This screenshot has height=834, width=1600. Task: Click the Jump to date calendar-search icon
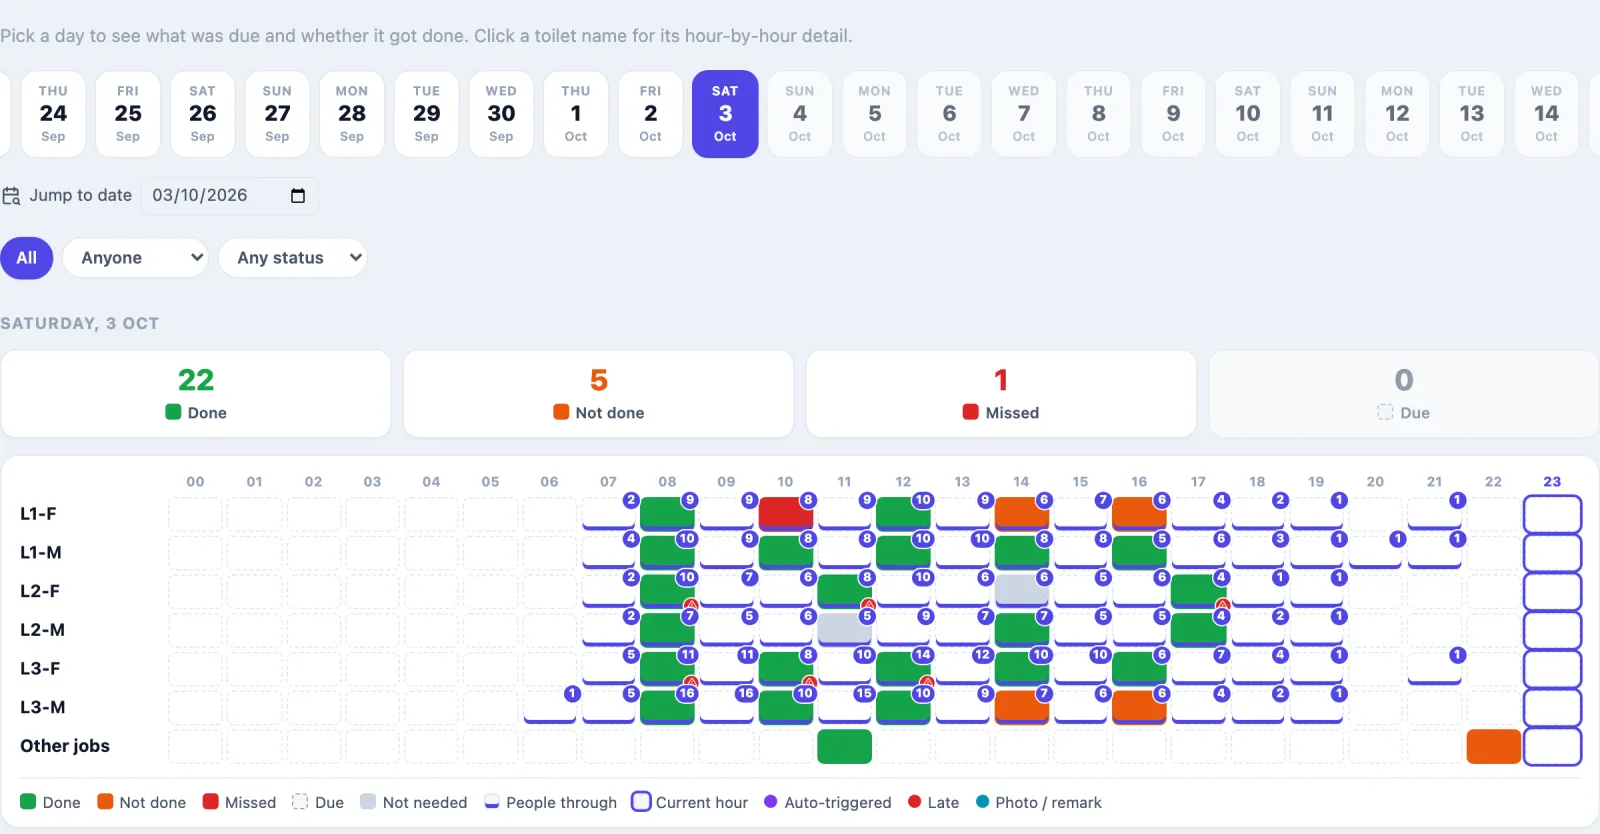click(11, 196)
